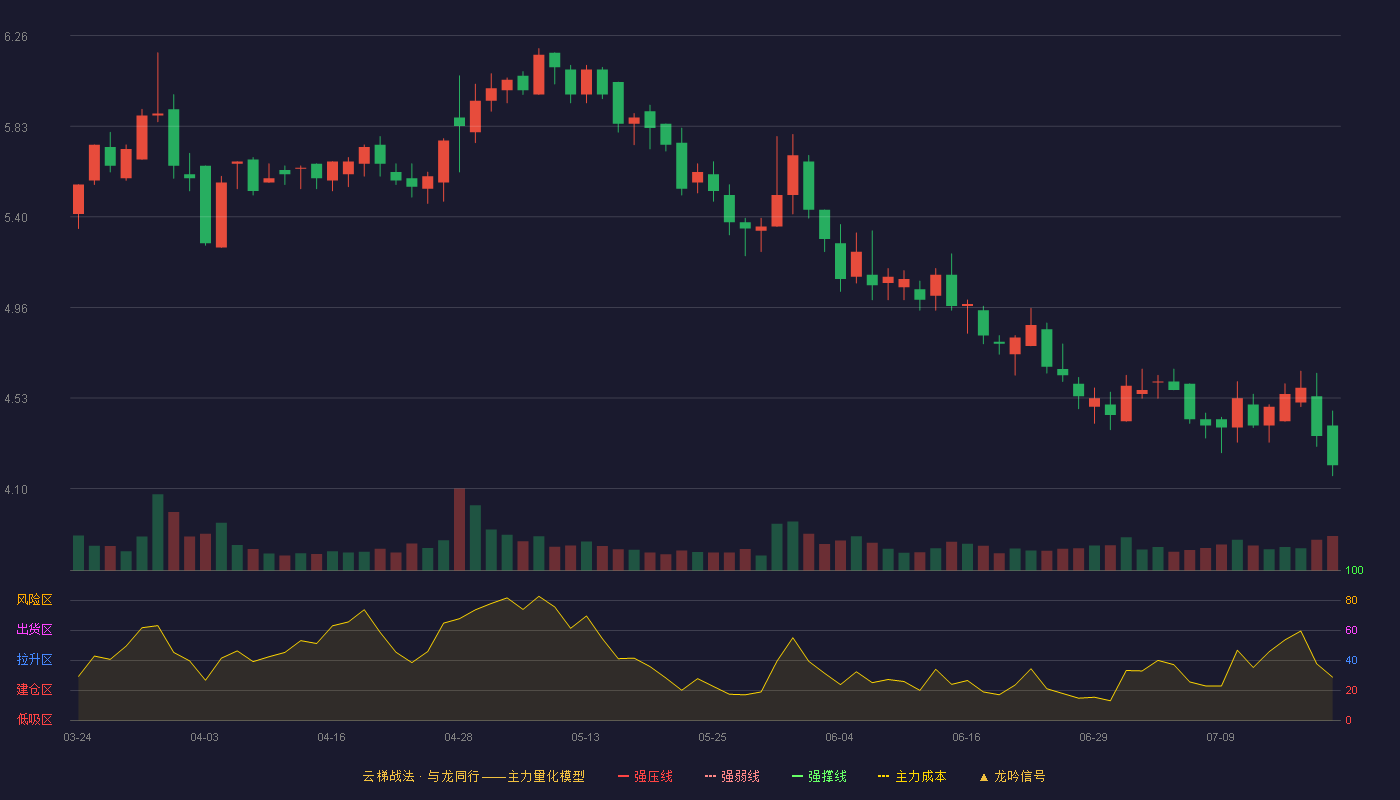
Task: Toggle the 强弱线 legend series
Action: 732,776
